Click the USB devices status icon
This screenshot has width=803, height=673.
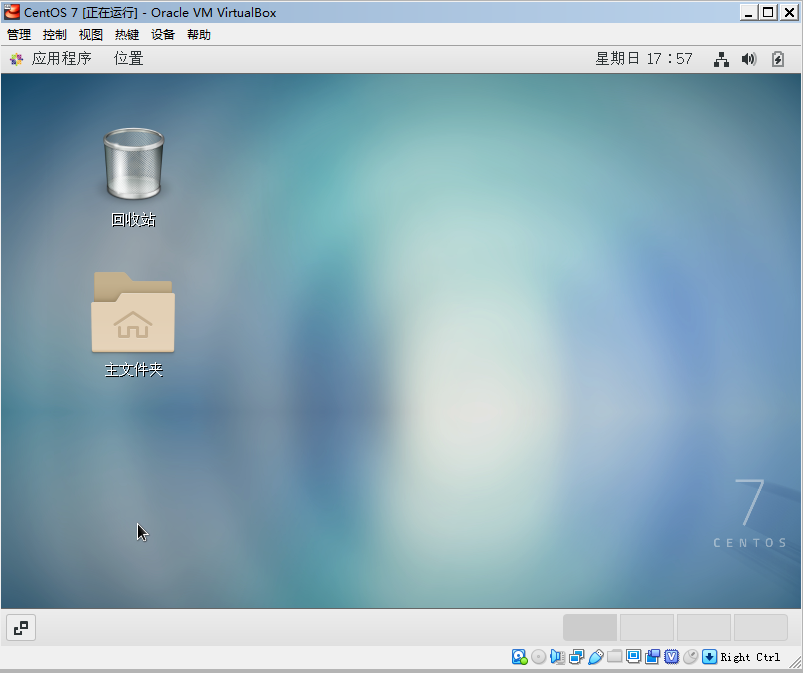[x=595, y=657]
